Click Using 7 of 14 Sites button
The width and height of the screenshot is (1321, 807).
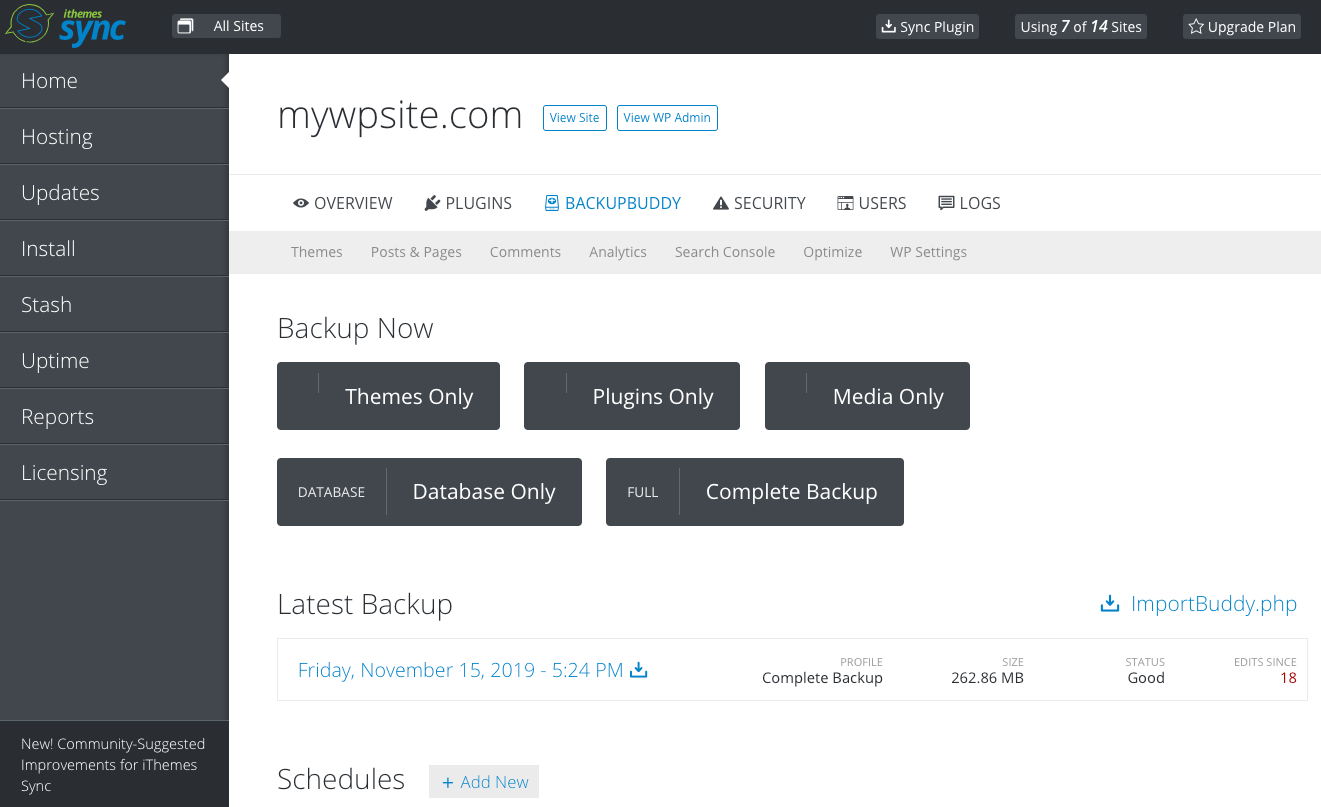coord(1081,27)
